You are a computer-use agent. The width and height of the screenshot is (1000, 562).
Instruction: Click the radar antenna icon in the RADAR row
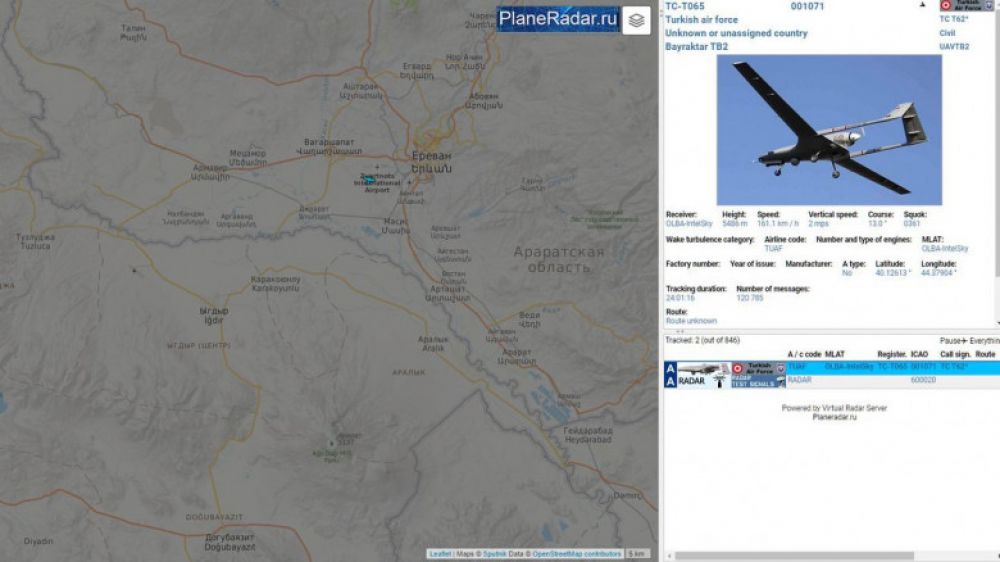pos(719,381)
